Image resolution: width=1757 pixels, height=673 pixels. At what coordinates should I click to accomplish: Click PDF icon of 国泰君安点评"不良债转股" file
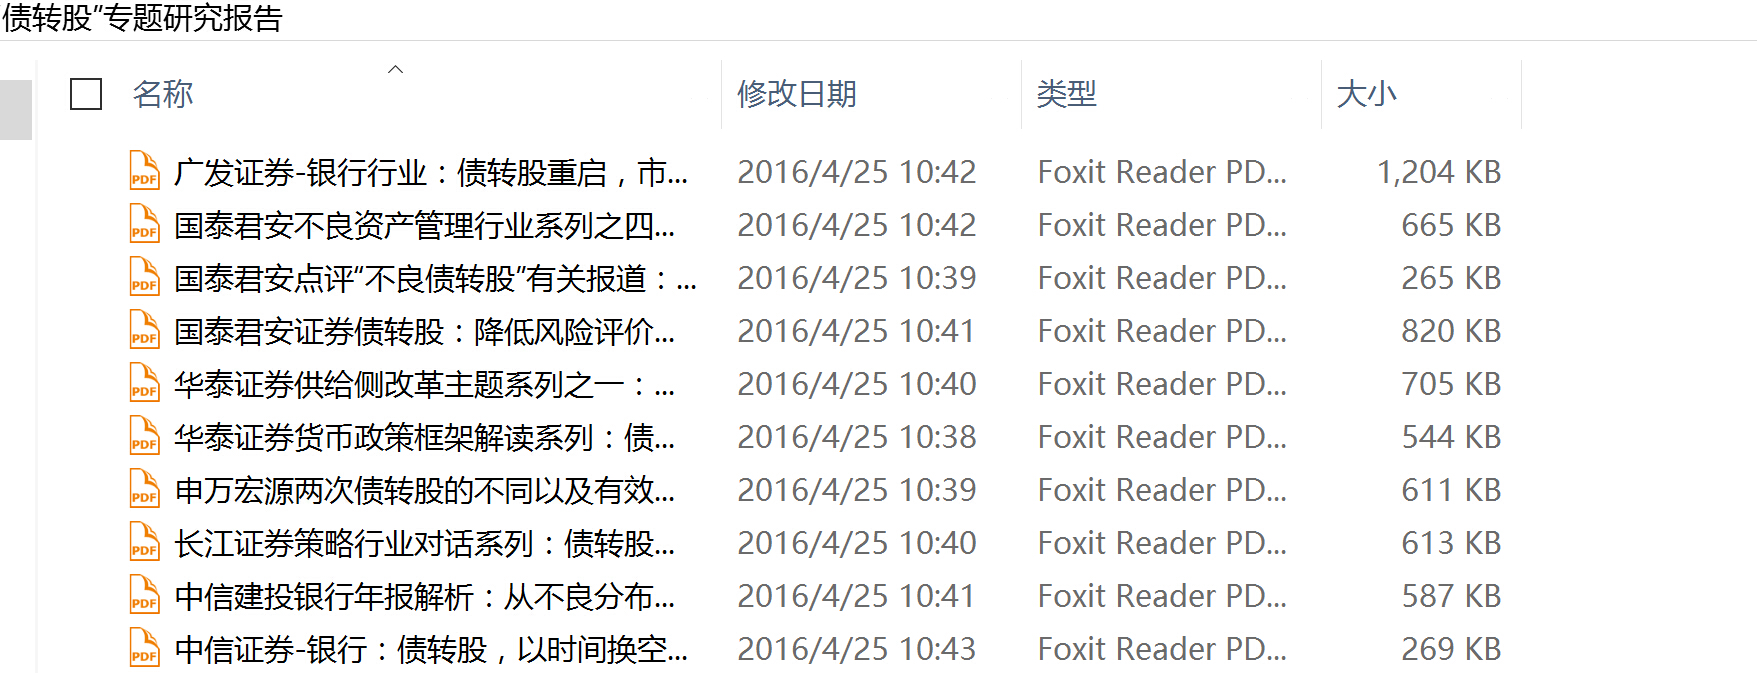coord(144,277)
